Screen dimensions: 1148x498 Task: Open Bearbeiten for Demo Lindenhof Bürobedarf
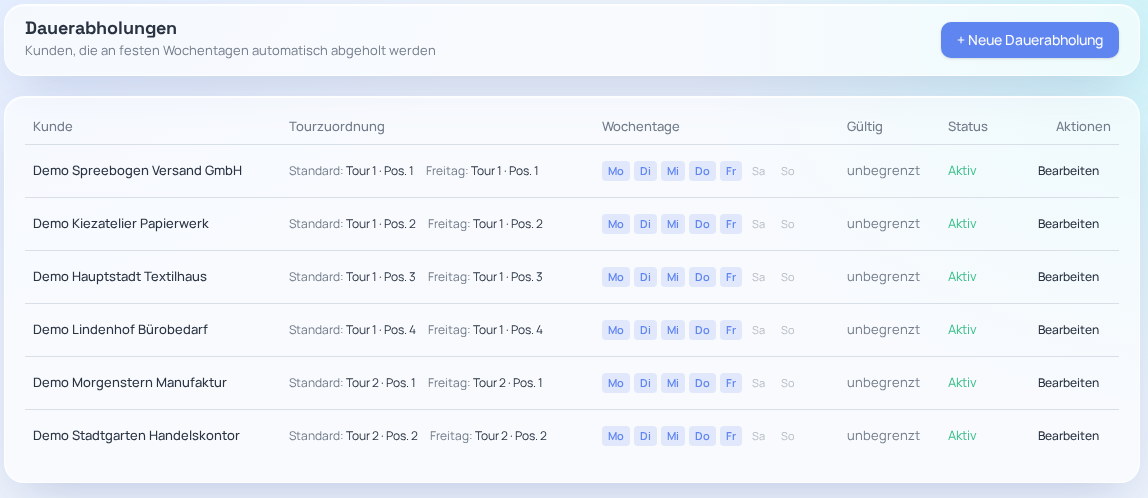(x=1068, y=330)
